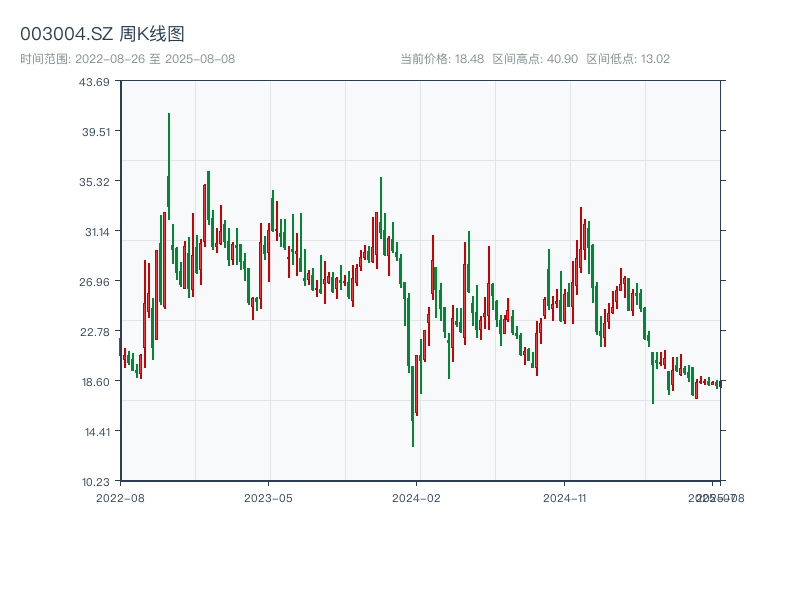Click the 2024-11 x-axis date label

pyautogui.click(x=565, y=497)
